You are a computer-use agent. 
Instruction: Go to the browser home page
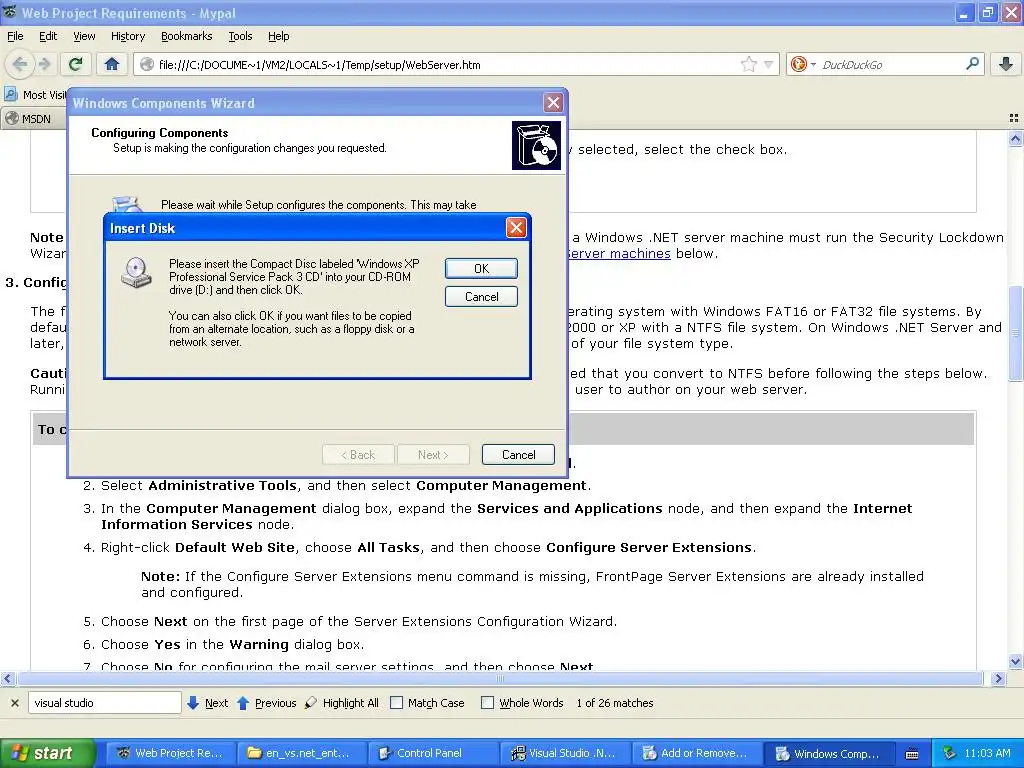click(112, 64)
